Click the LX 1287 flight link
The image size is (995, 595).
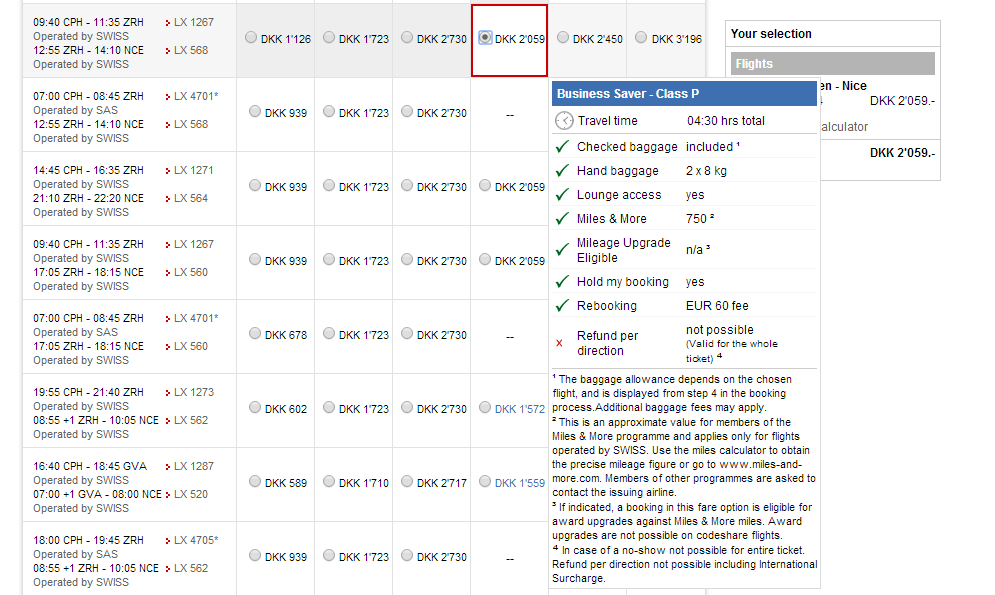pyautogui.click(x=193, y=467)
